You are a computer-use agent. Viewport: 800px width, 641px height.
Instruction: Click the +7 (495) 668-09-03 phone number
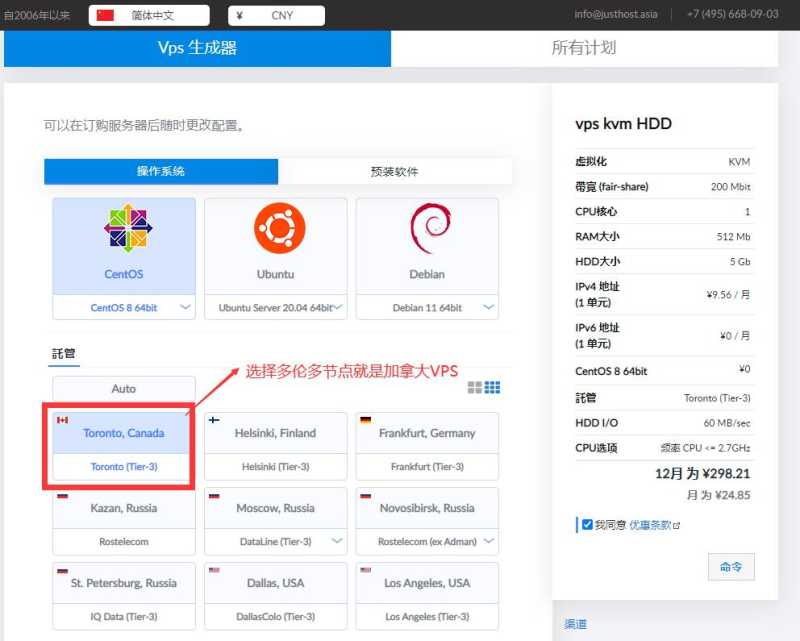point(733,14)
